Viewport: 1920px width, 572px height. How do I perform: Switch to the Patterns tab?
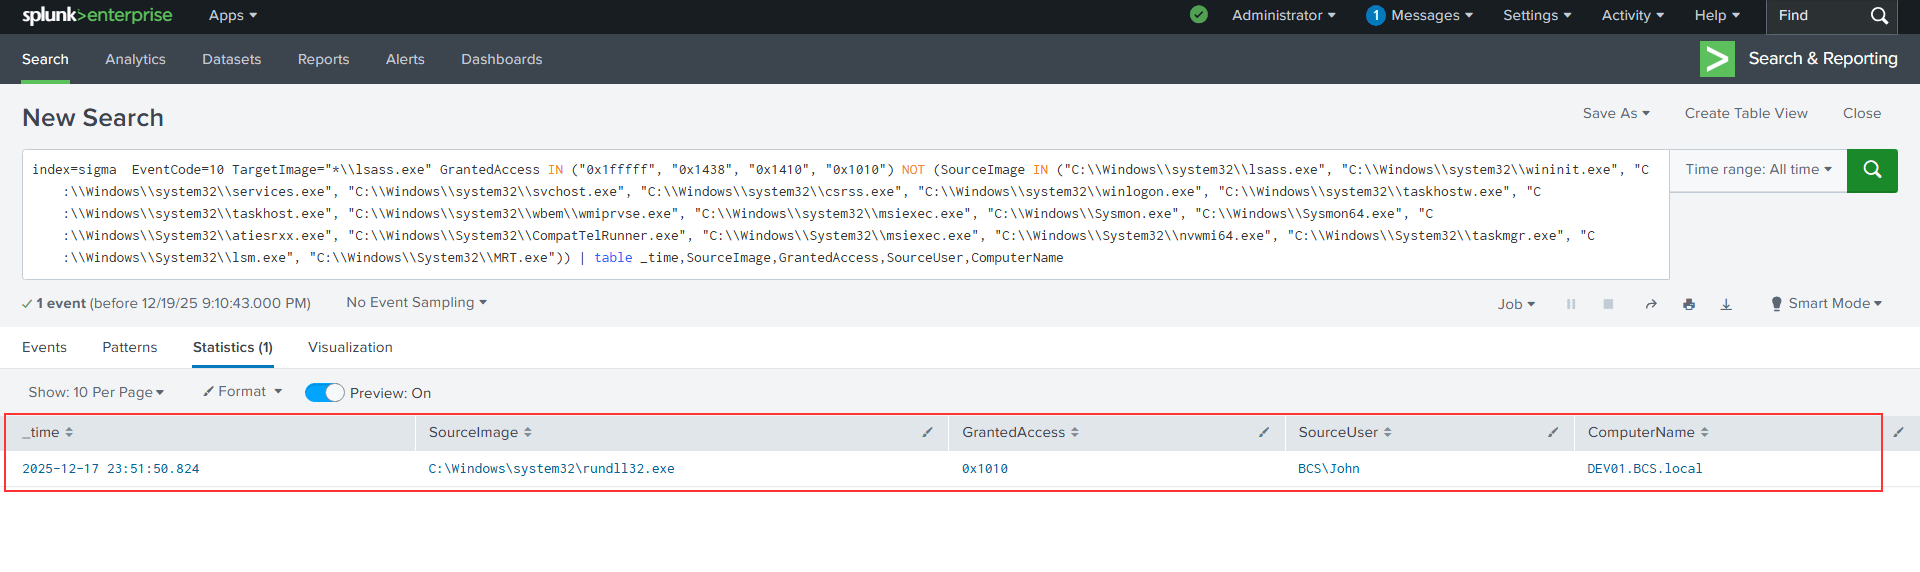click(129, 347)
